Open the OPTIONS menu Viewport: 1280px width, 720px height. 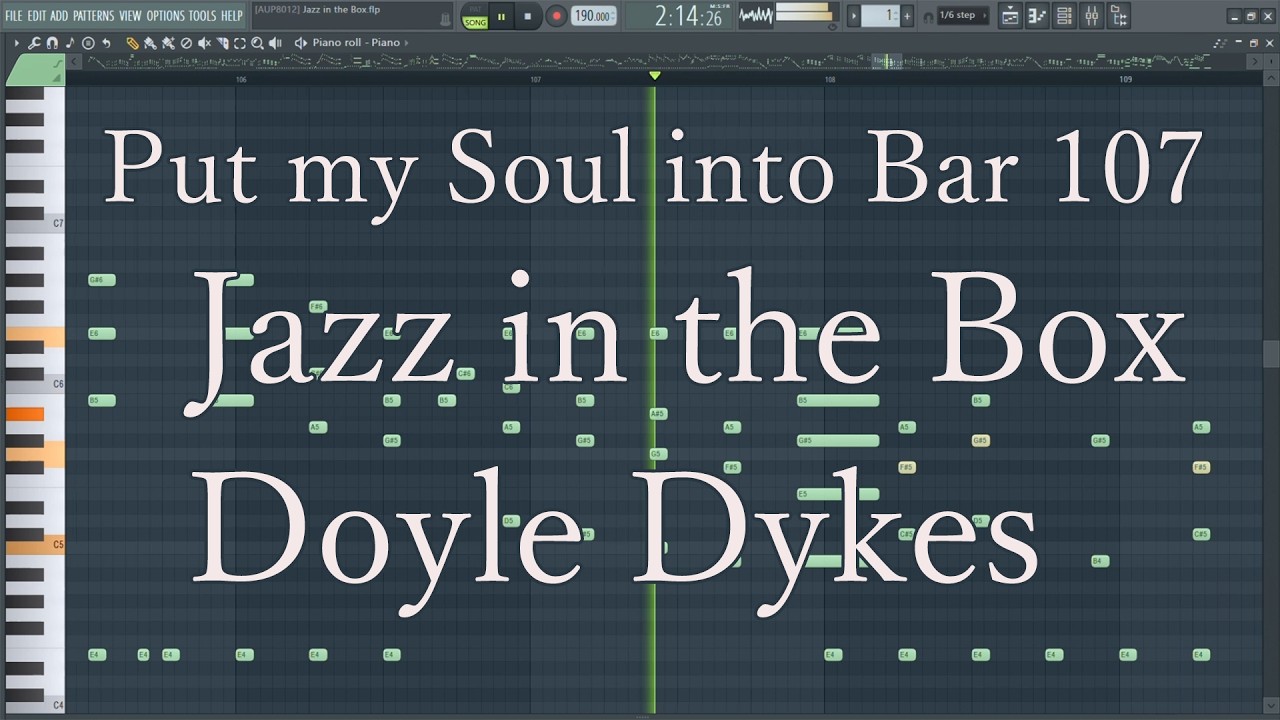pyautogui.click(x=166, y=16)
